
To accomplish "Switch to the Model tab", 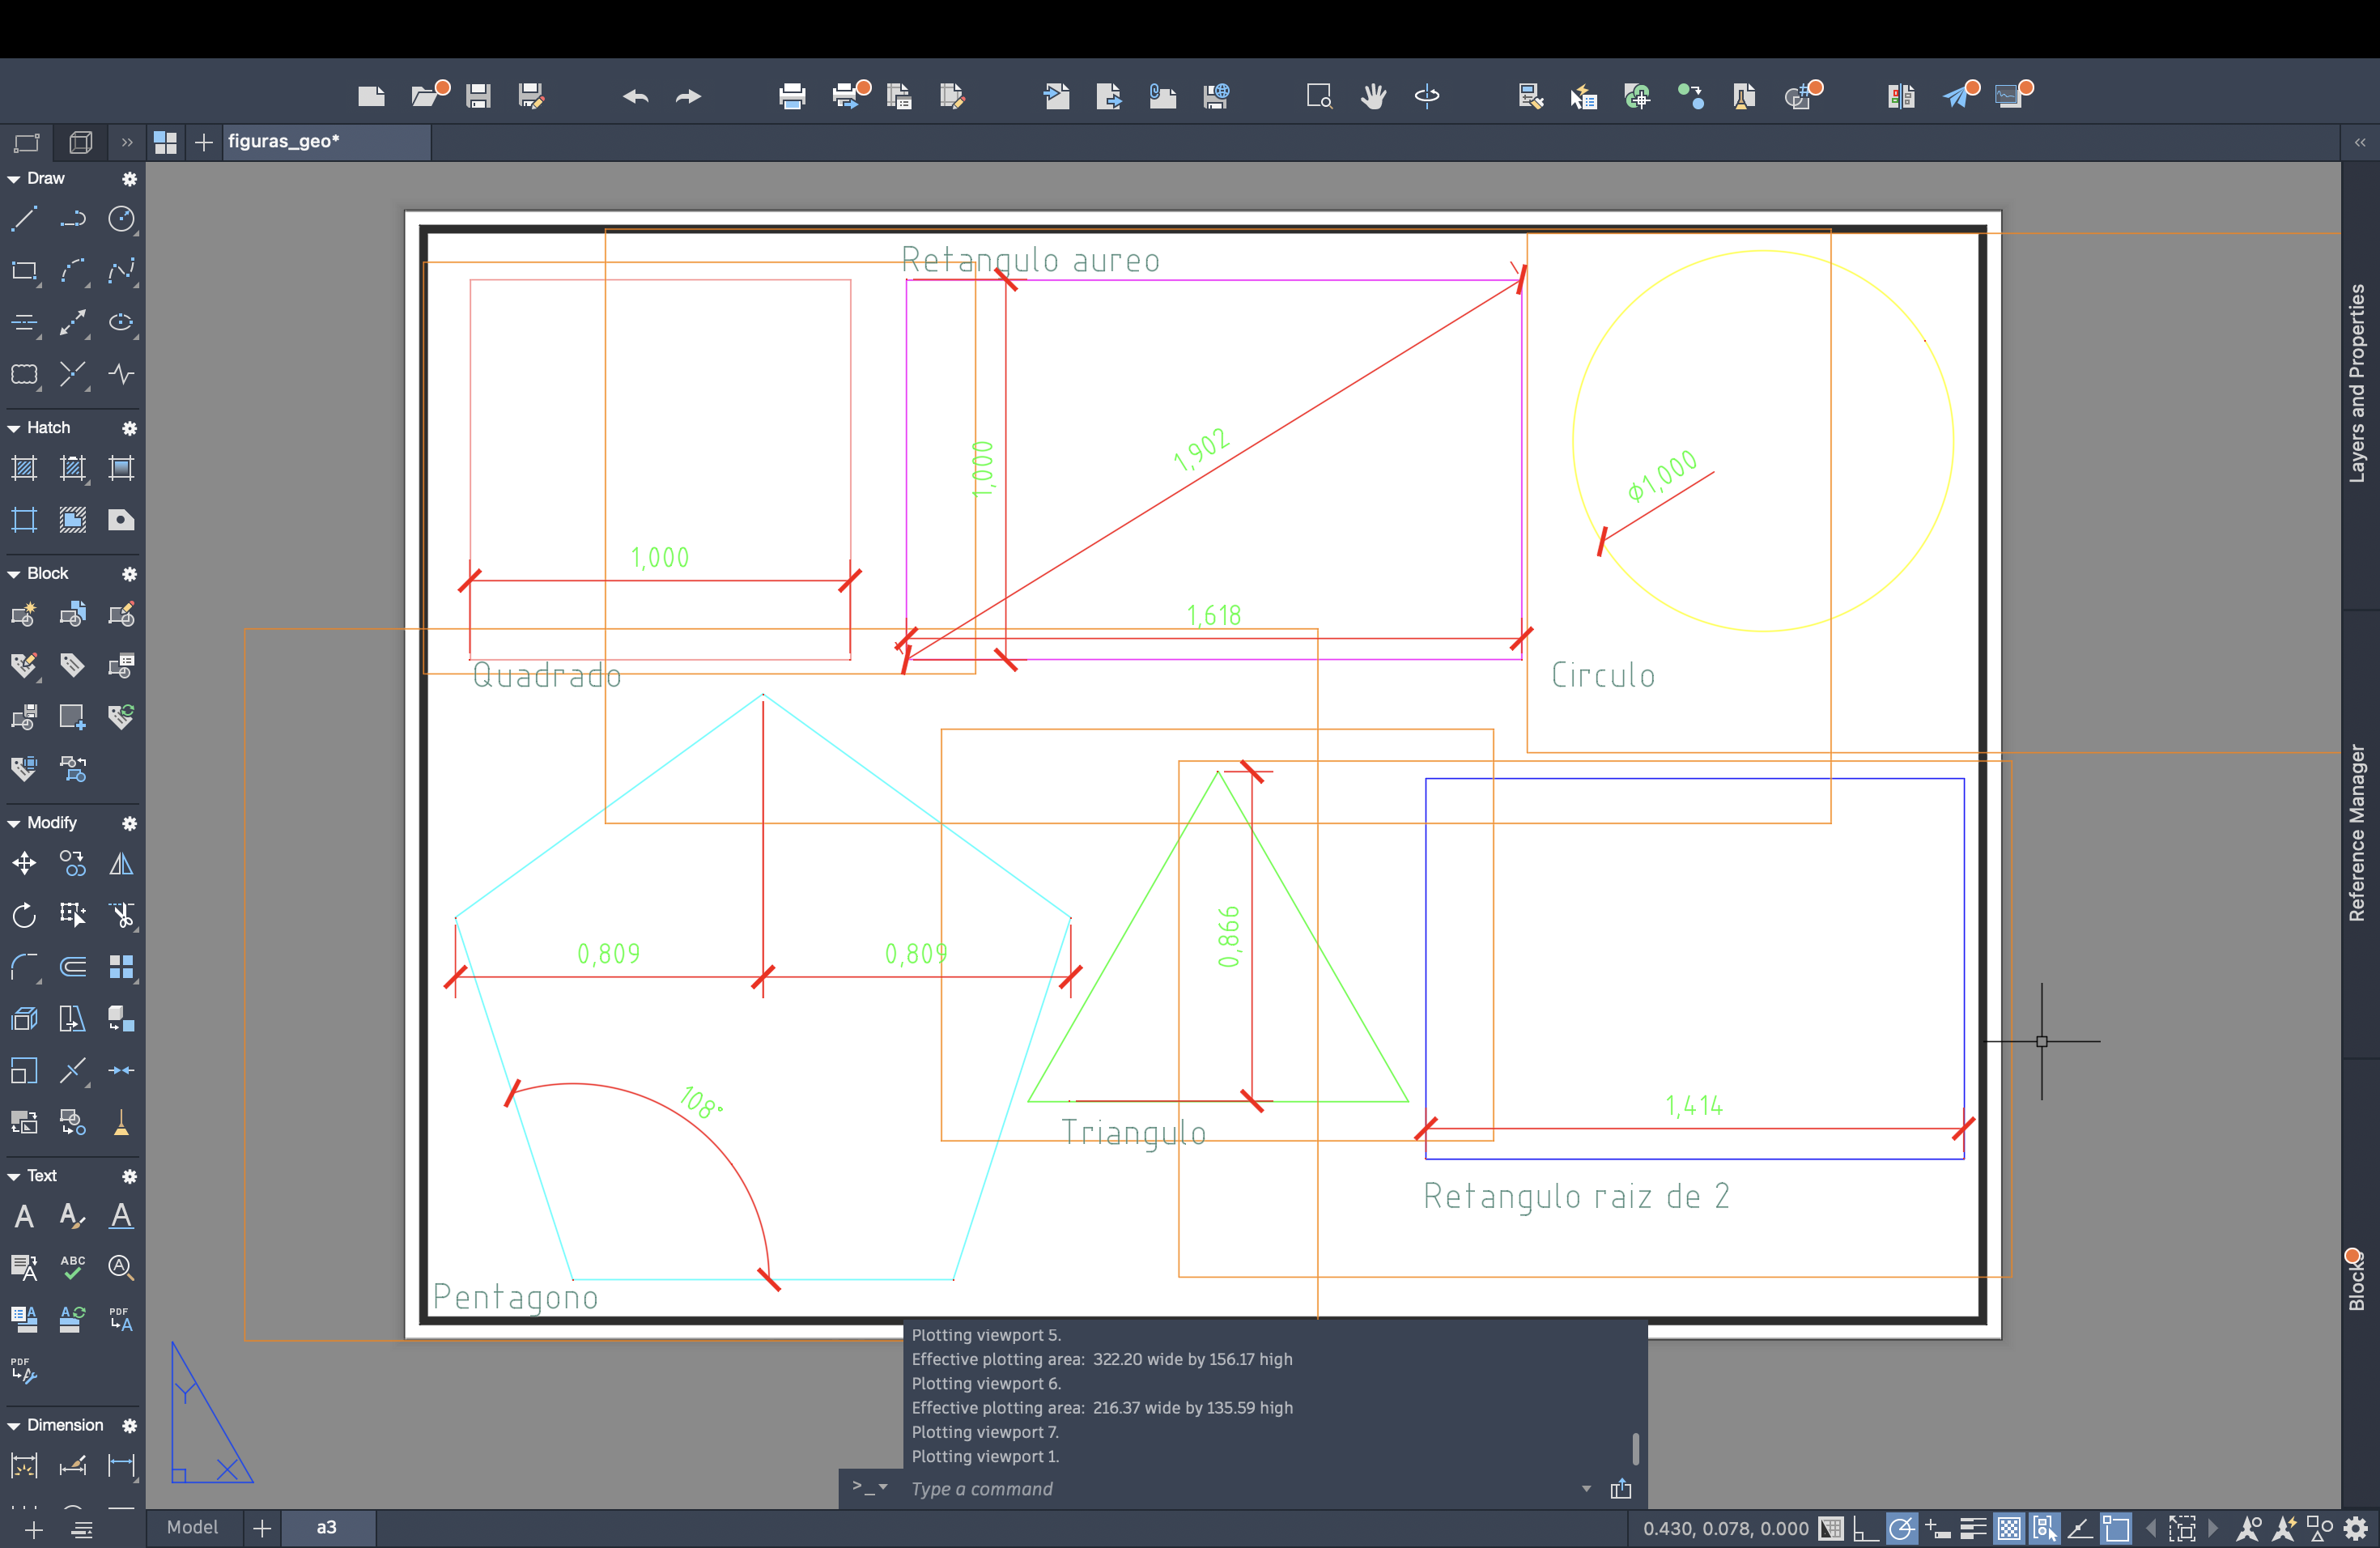I will click(192, 1527).
